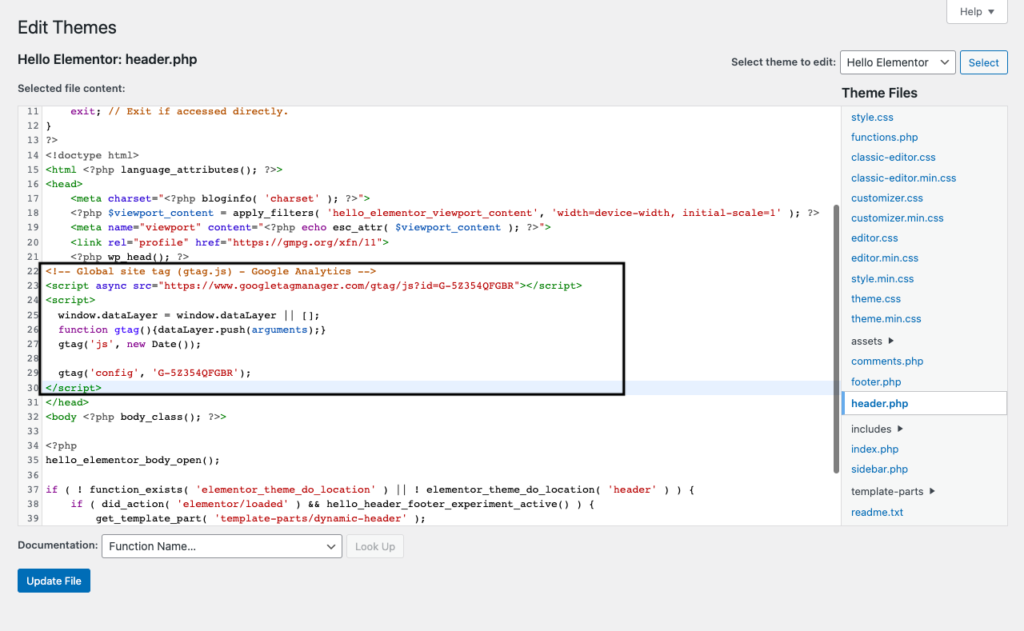
Task: Click hello_elementor_body_open() line
Action: (x=133, y=461)
